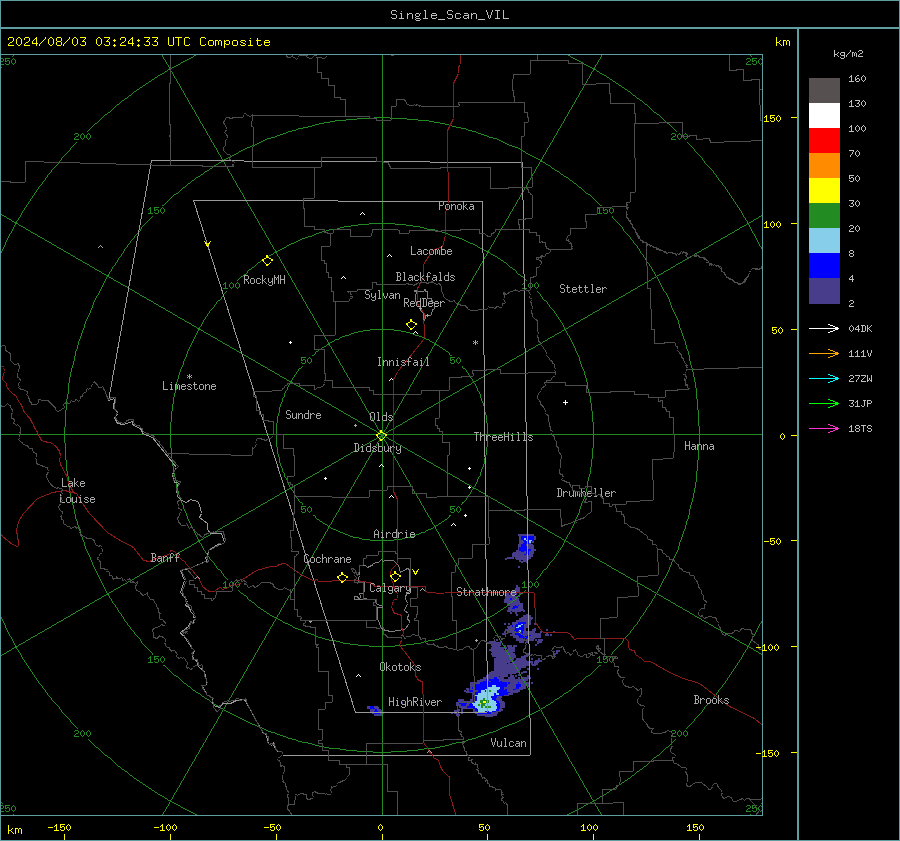Select the light blue 8-20 color swatch

point(824,241)
